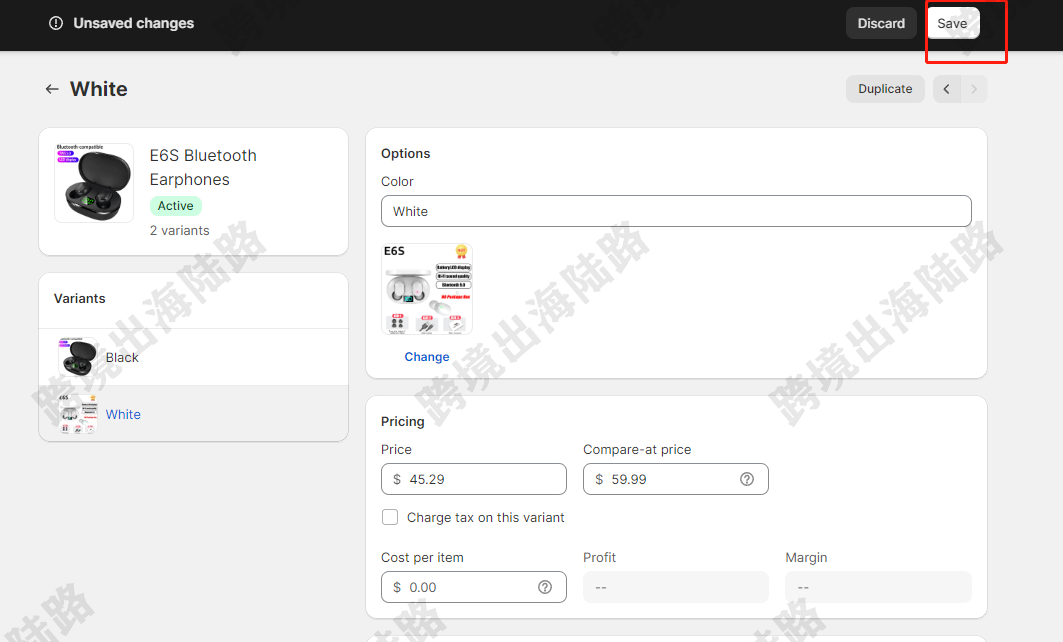Image resolution: width=1063 pixels, height=642 pixels.
Task: Select the White variant row
Action: pos(194,414)
